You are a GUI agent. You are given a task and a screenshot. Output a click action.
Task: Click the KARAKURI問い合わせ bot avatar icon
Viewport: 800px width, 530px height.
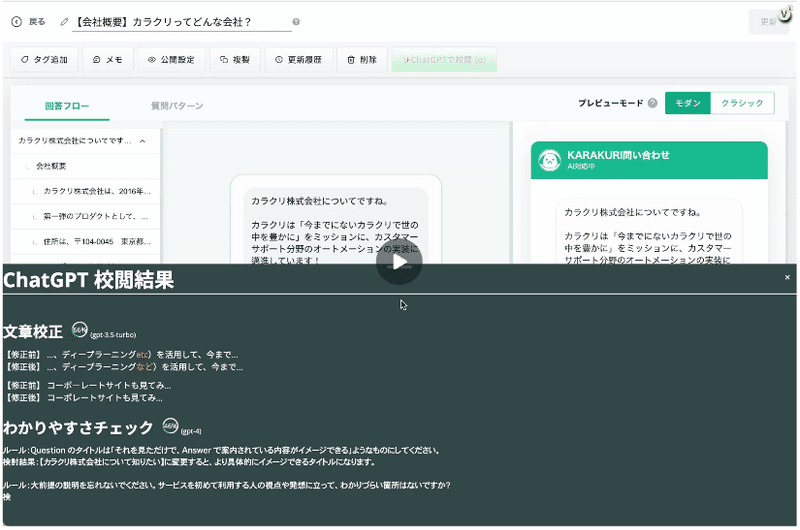pyautogui.click(x=549, y=160)
